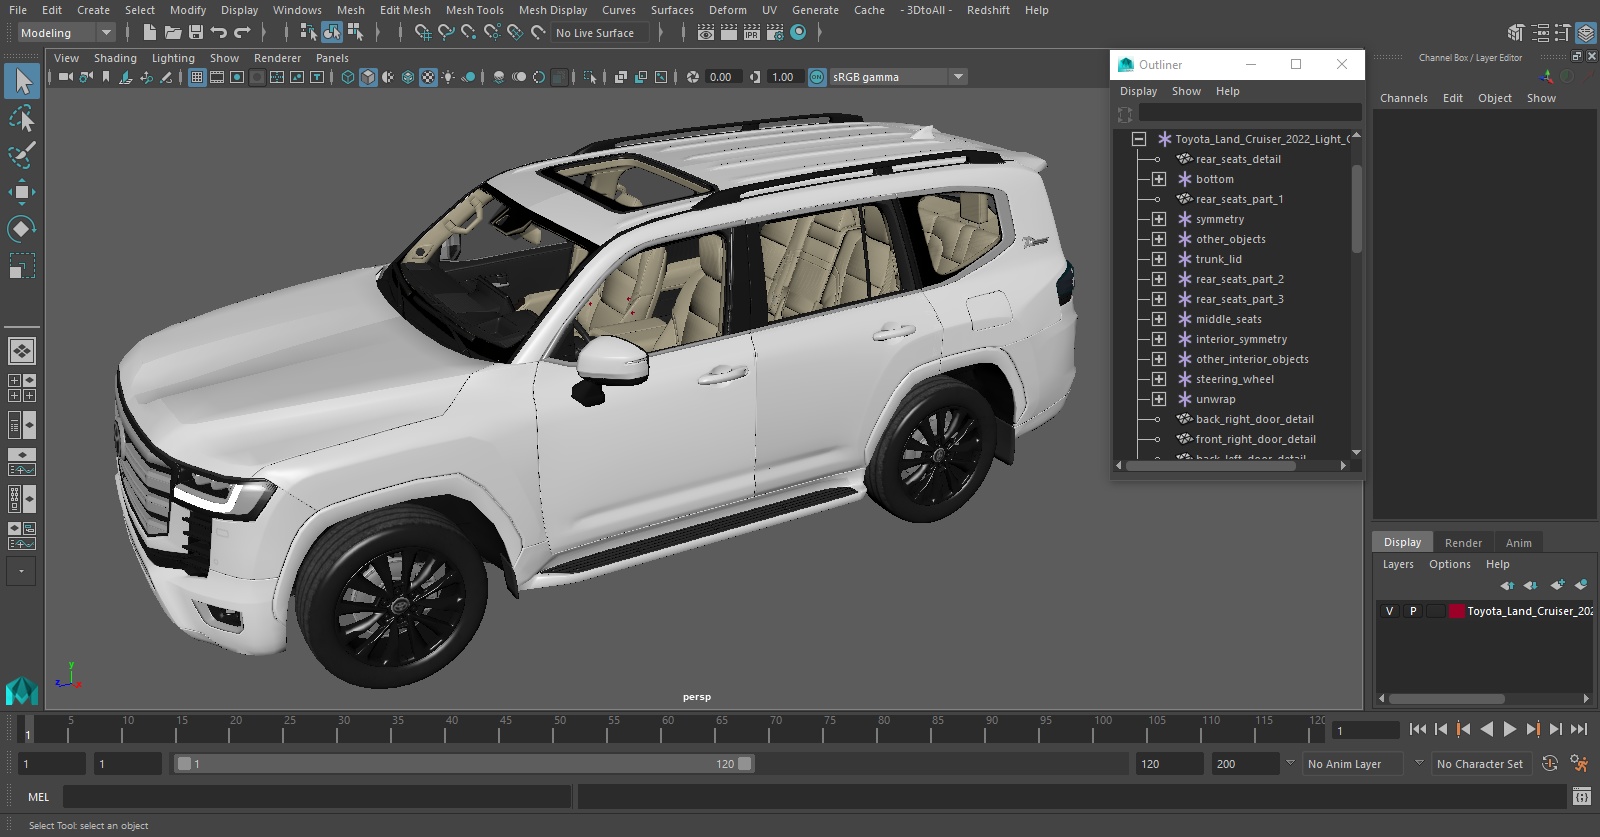Click the Channel Box toggle icon top right
The width and height of the screenshot is (1600, 837).
[1586, 33]
